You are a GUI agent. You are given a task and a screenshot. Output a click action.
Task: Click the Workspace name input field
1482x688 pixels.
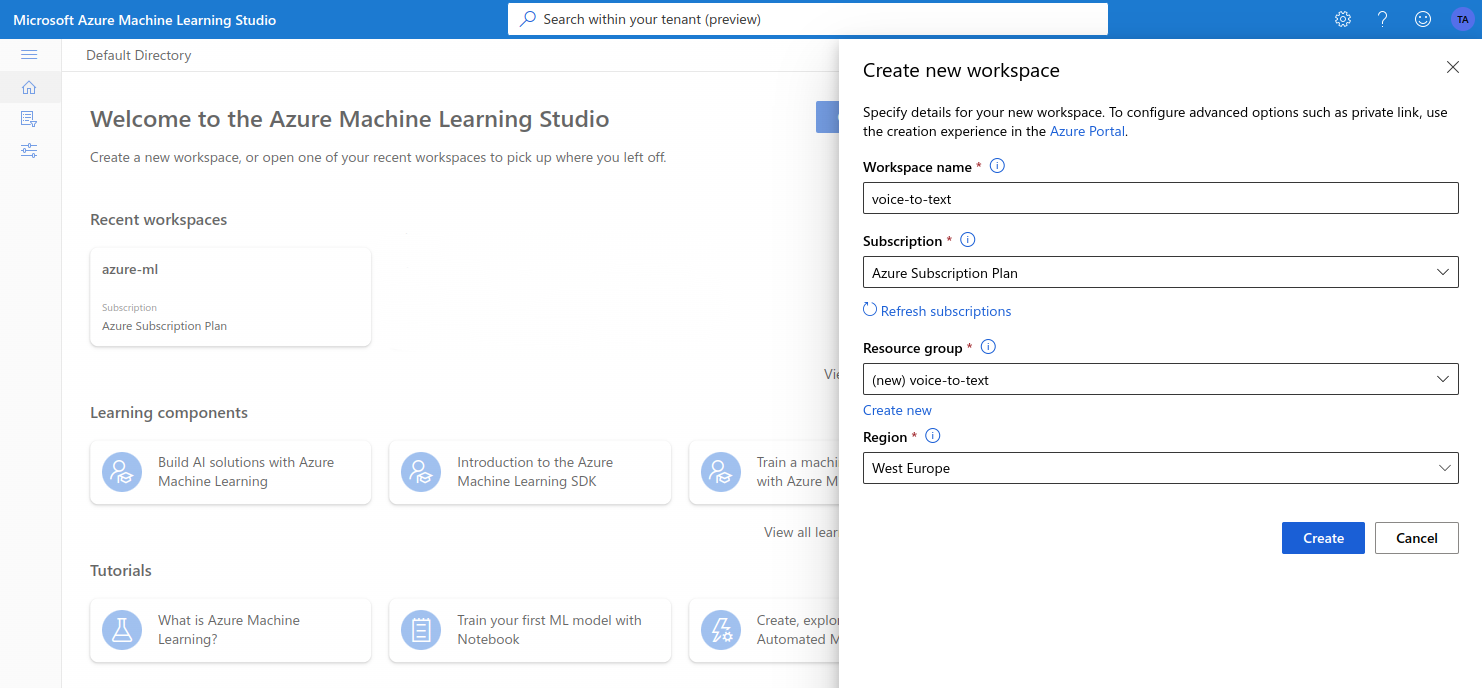click(x=1160, y=198)
